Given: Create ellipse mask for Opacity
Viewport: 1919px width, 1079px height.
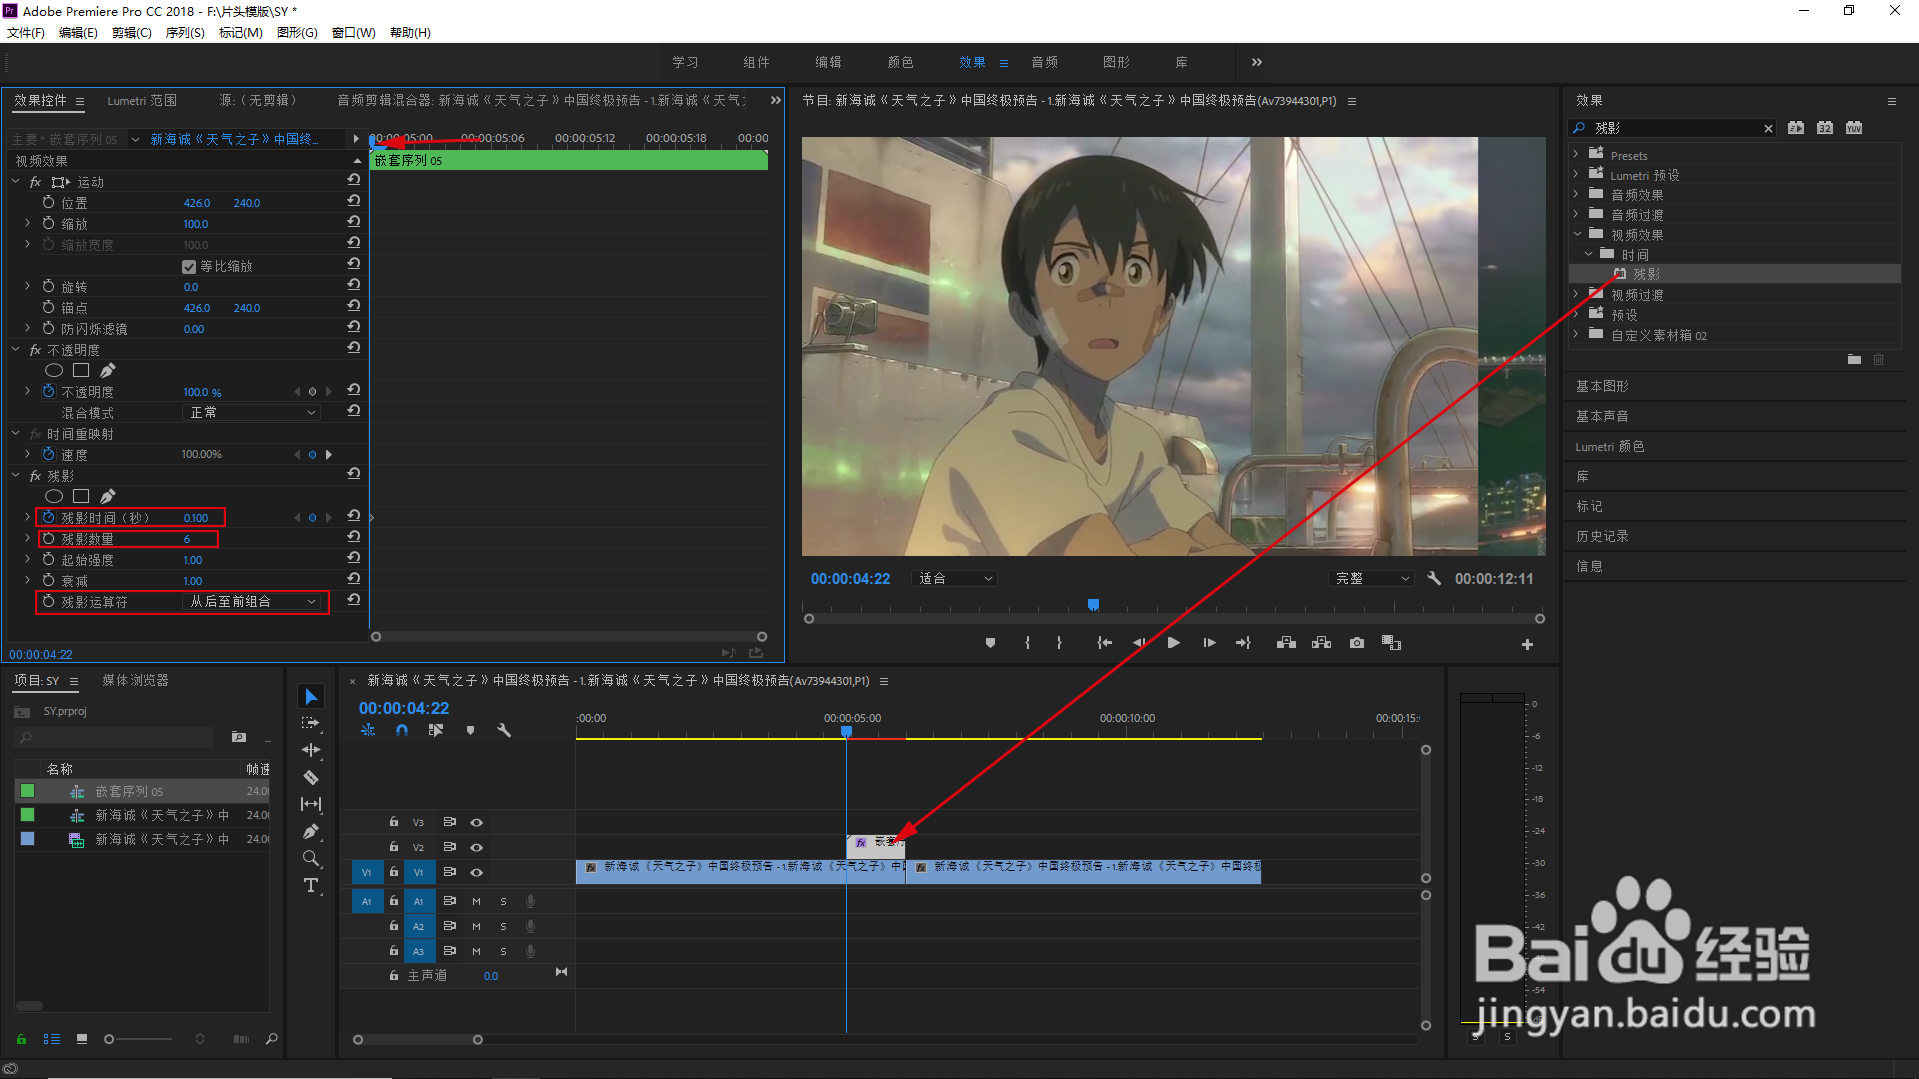Looking at the screenshot, I should point(54,371).
